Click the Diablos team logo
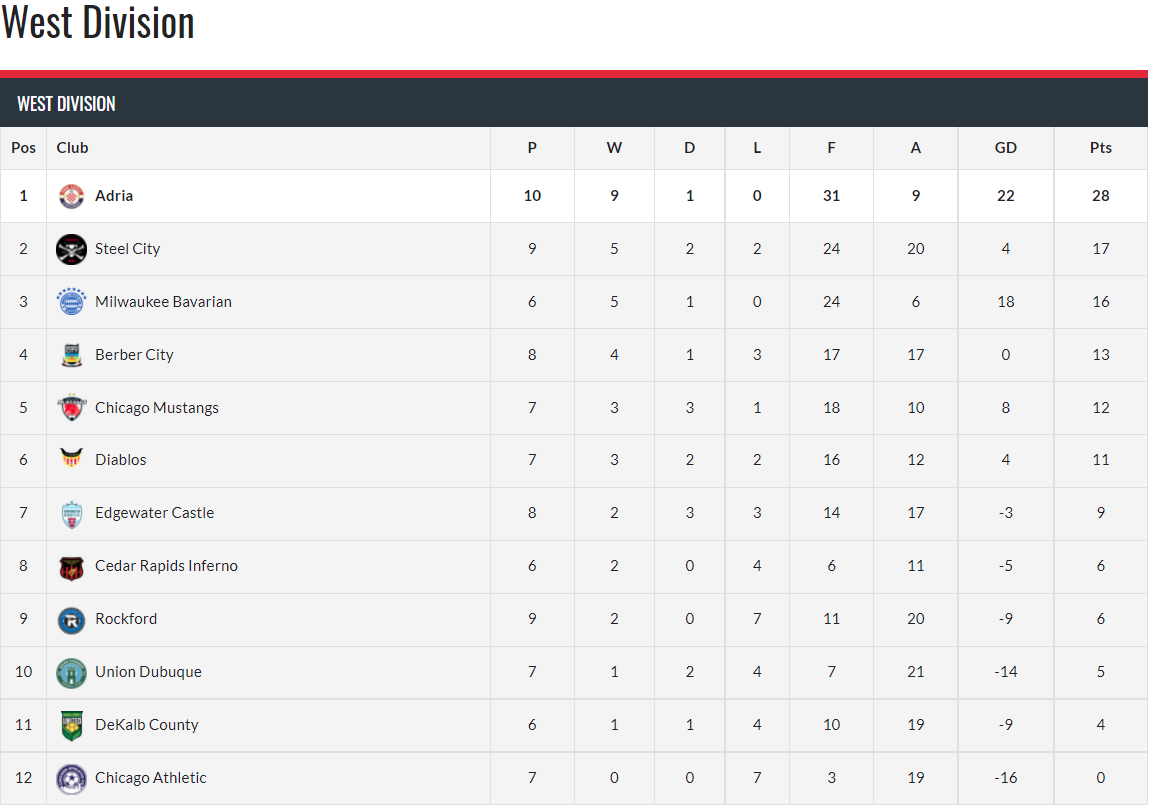The width and height of the screenshot is (1149, 805). 72,460
